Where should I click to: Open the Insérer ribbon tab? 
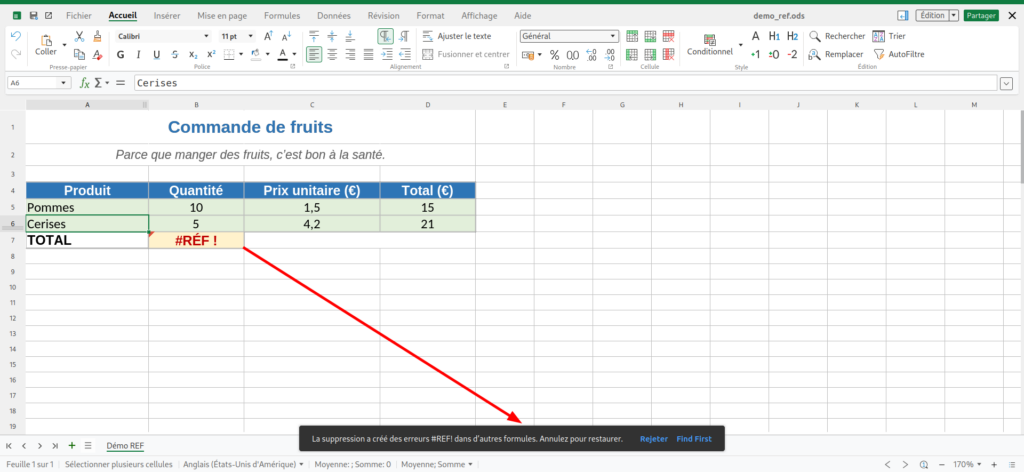coord(167,16)
